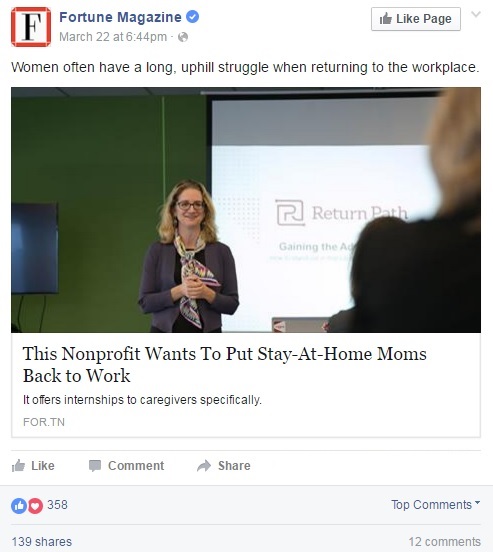The width and height of the screenshot is (493, 552).
Task: Open the Fortune Magazine page name link
Action: 120,17
